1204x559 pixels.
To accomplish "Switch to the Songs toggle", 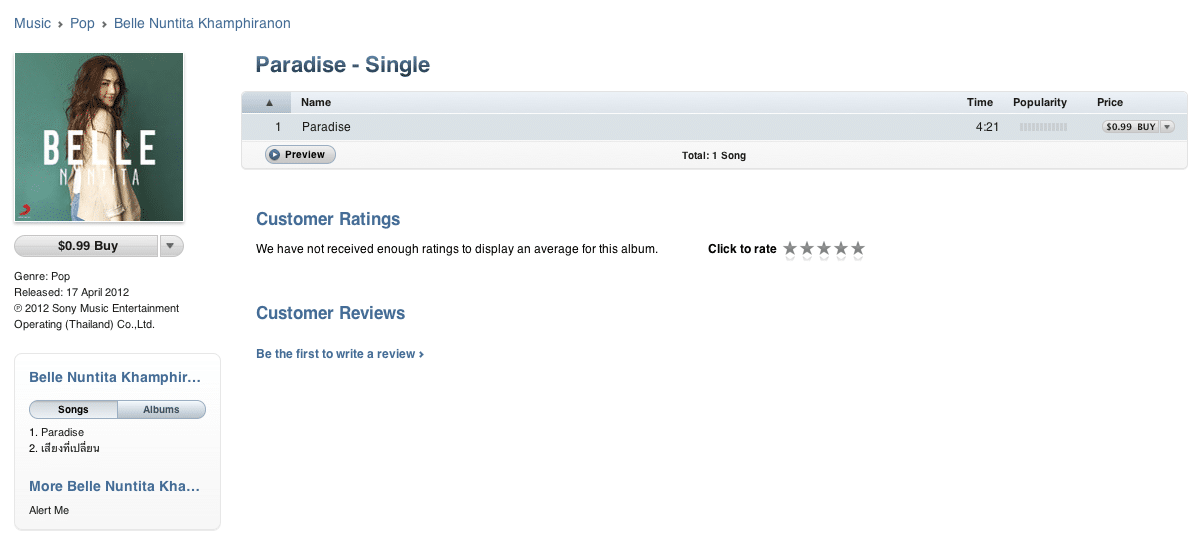I will 73,409.
